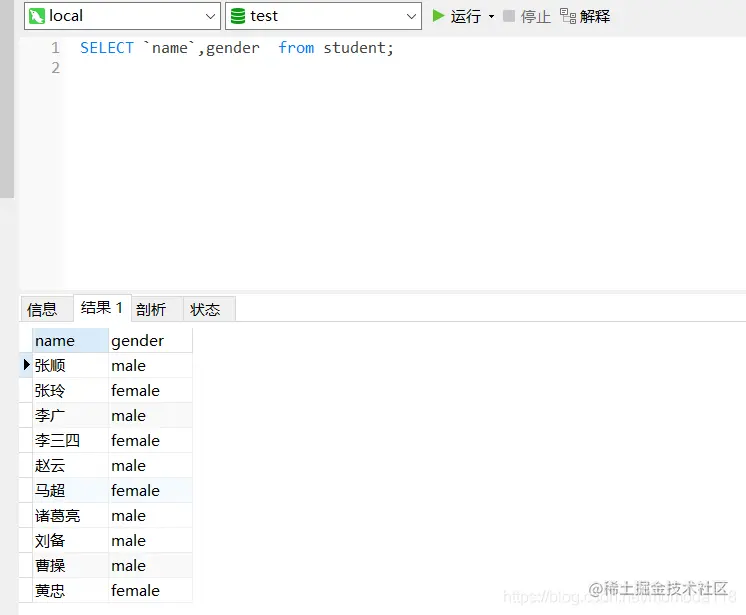
Task: Click the Explain (解释) icon
Action: [x=568, y=16]
